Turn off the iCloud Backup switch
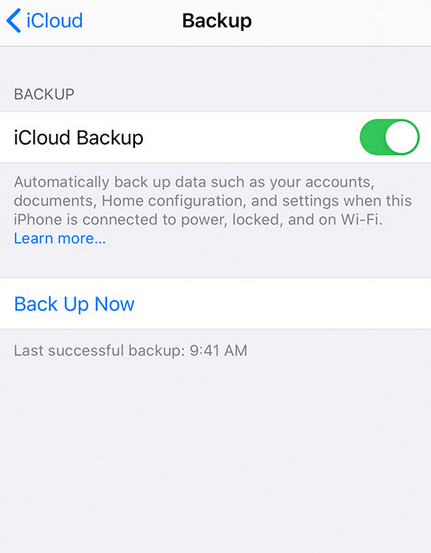 389,137
